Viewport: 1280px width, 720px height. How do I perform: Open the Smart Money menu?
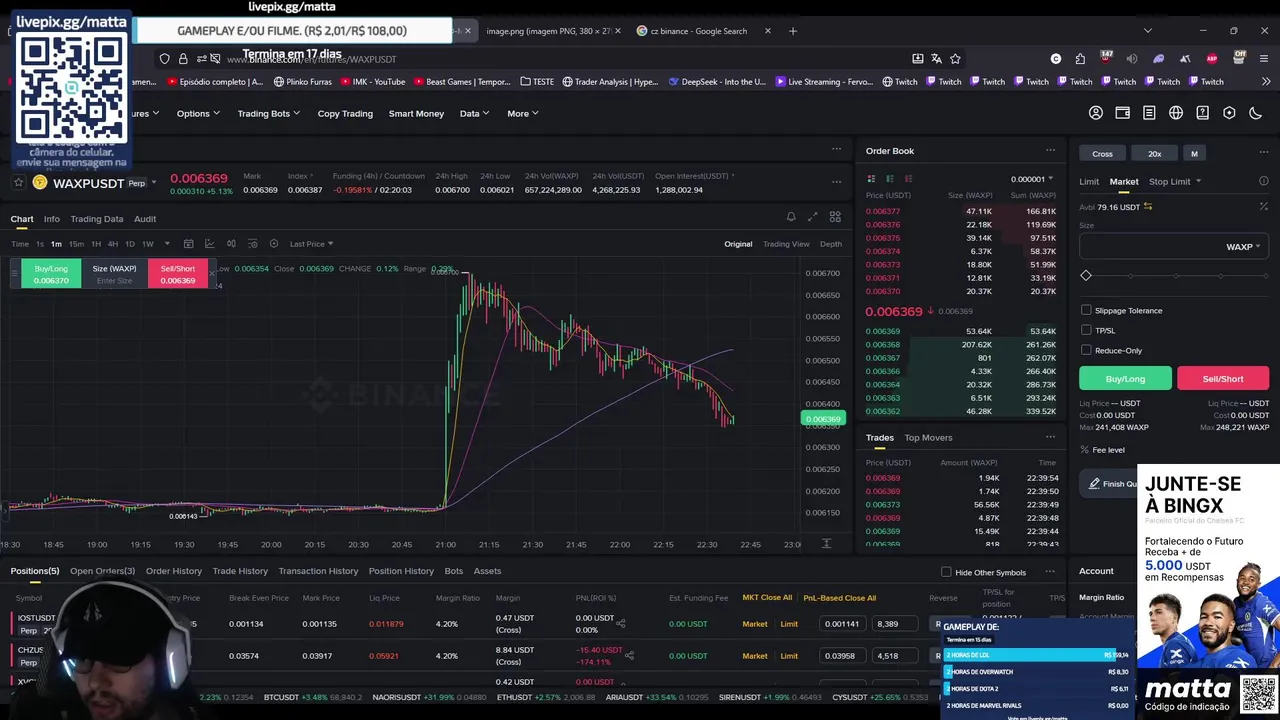pyautogui.click(x=416, y=113)
